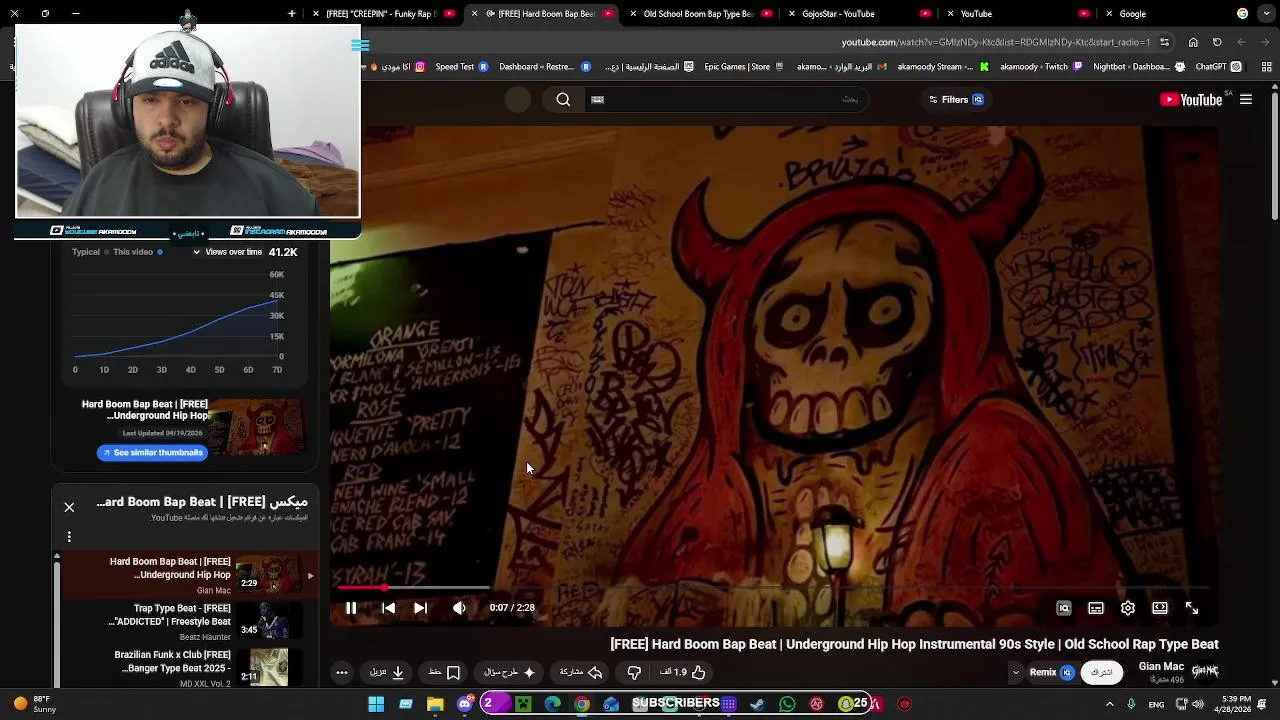Open Windows Start menu
The width and height of the screenshot is (1280, 720).
pyautogui.click(x=376, y=704)
